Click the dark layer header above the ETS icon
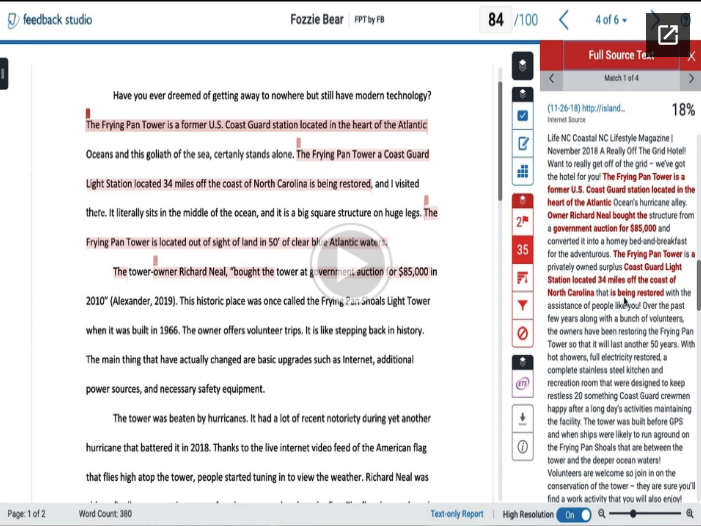 [522, 362]
